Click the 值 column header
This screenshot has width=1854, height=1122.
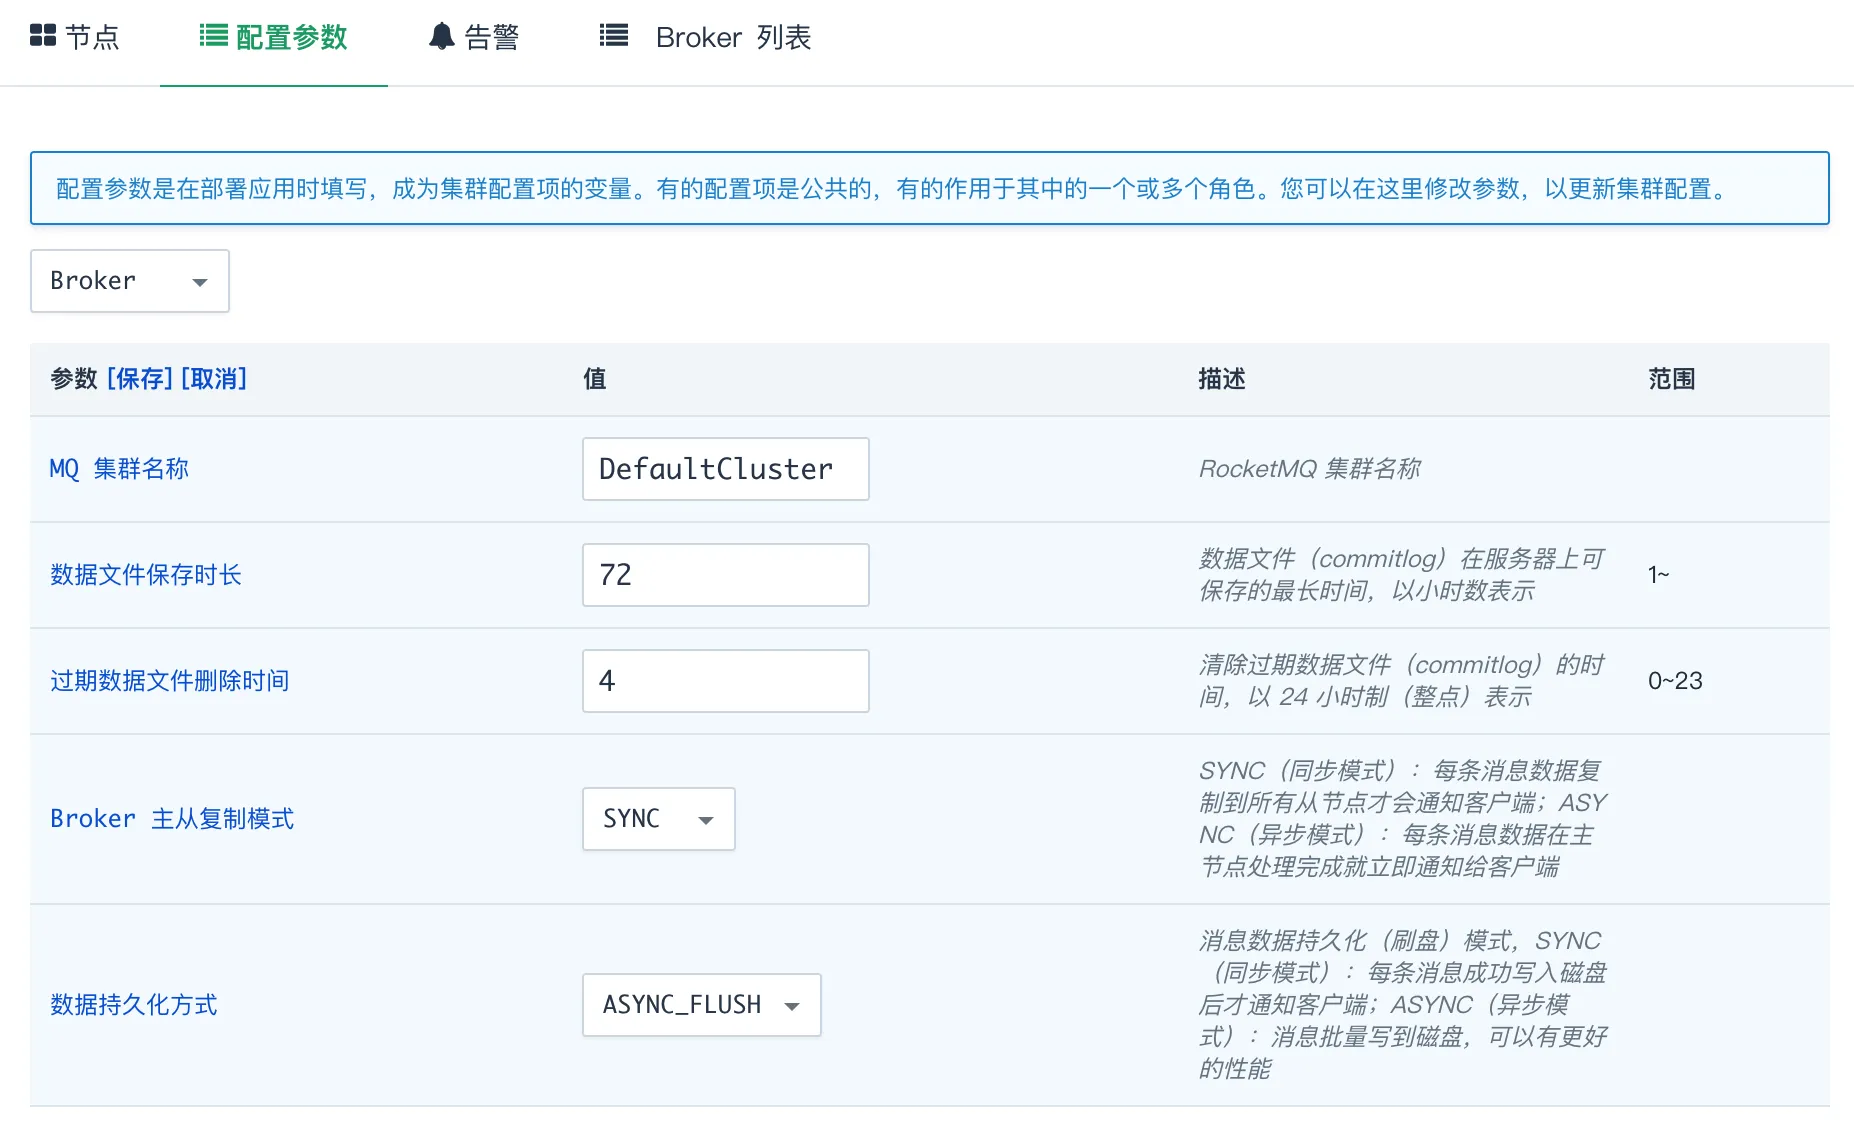pyautogui.click(x=595, y=379)
